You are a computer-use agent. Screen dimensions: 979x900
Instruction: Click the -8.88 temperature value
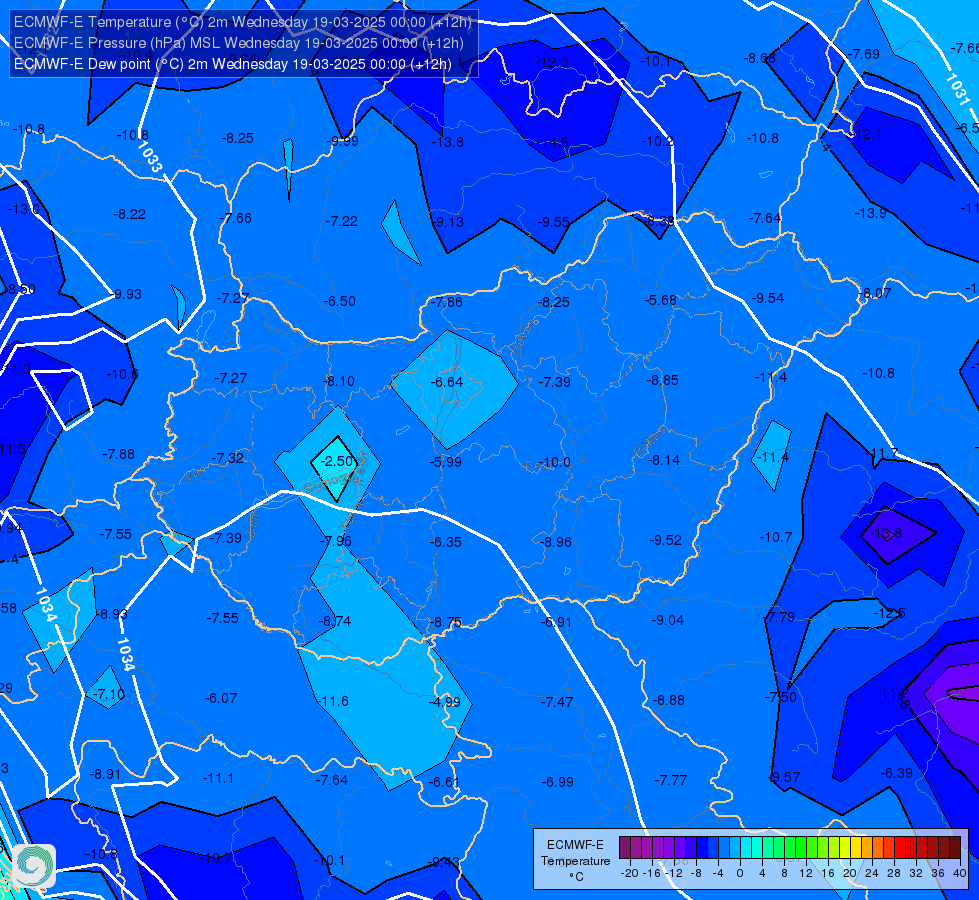point(669,700)
